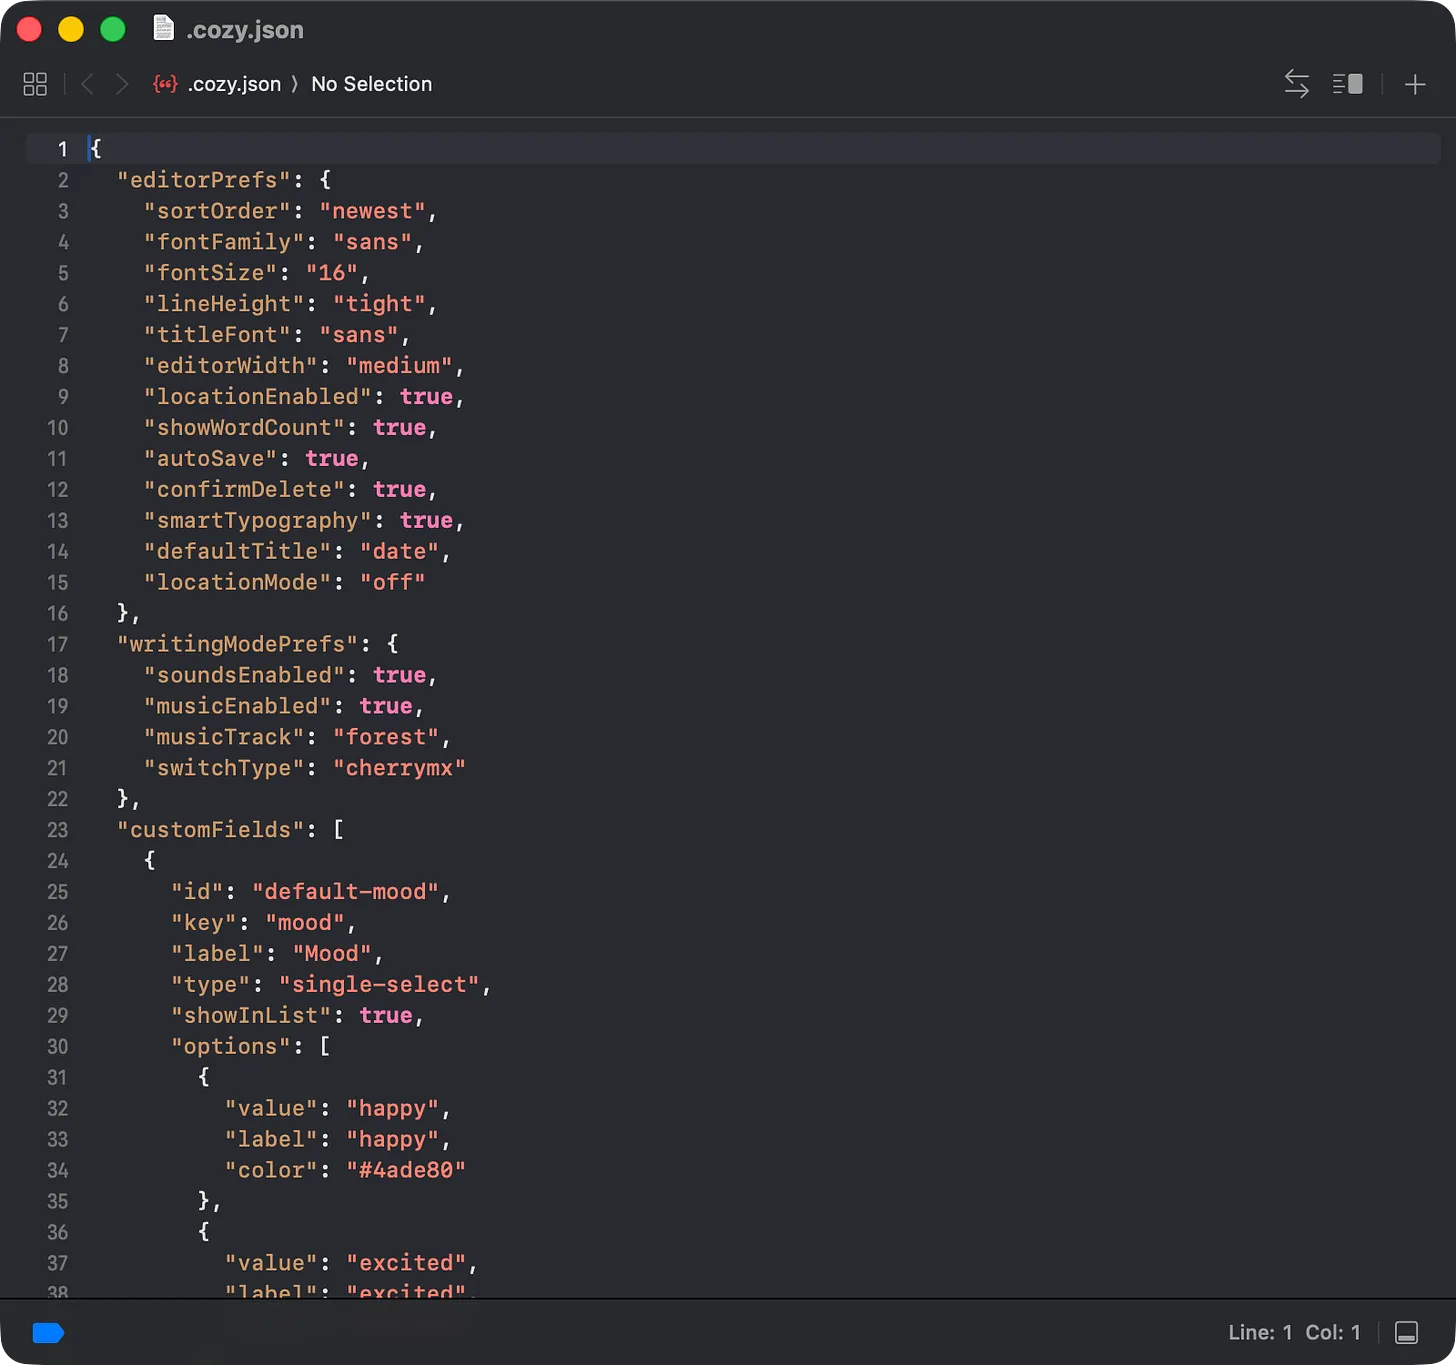This screenshot has height=1365, width=1456.
Task: Click the "mood" key value
Action: click(x=305, y=923)
